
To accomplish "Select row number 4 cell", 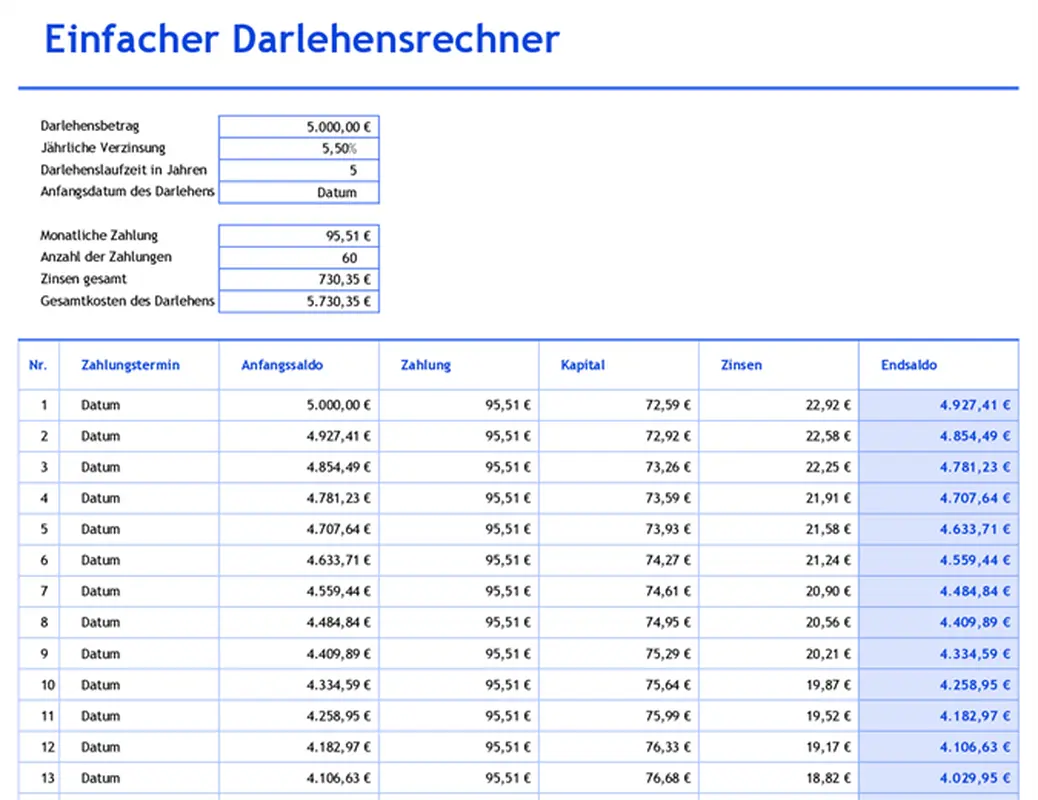I will pos(39,498).
